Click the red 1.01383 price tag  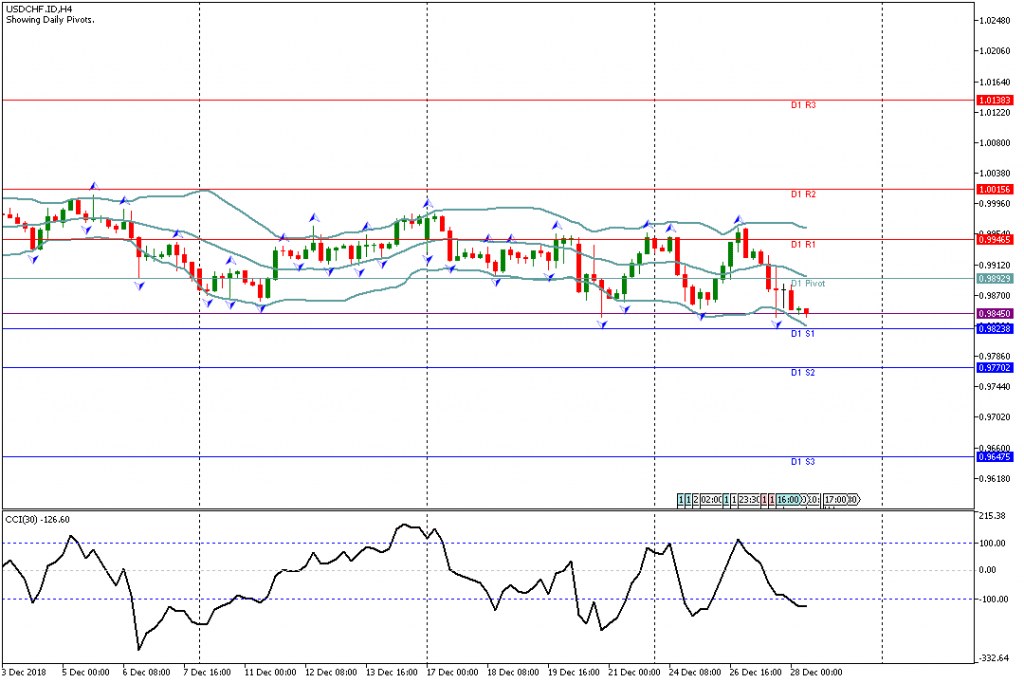(x=996, y=100)
